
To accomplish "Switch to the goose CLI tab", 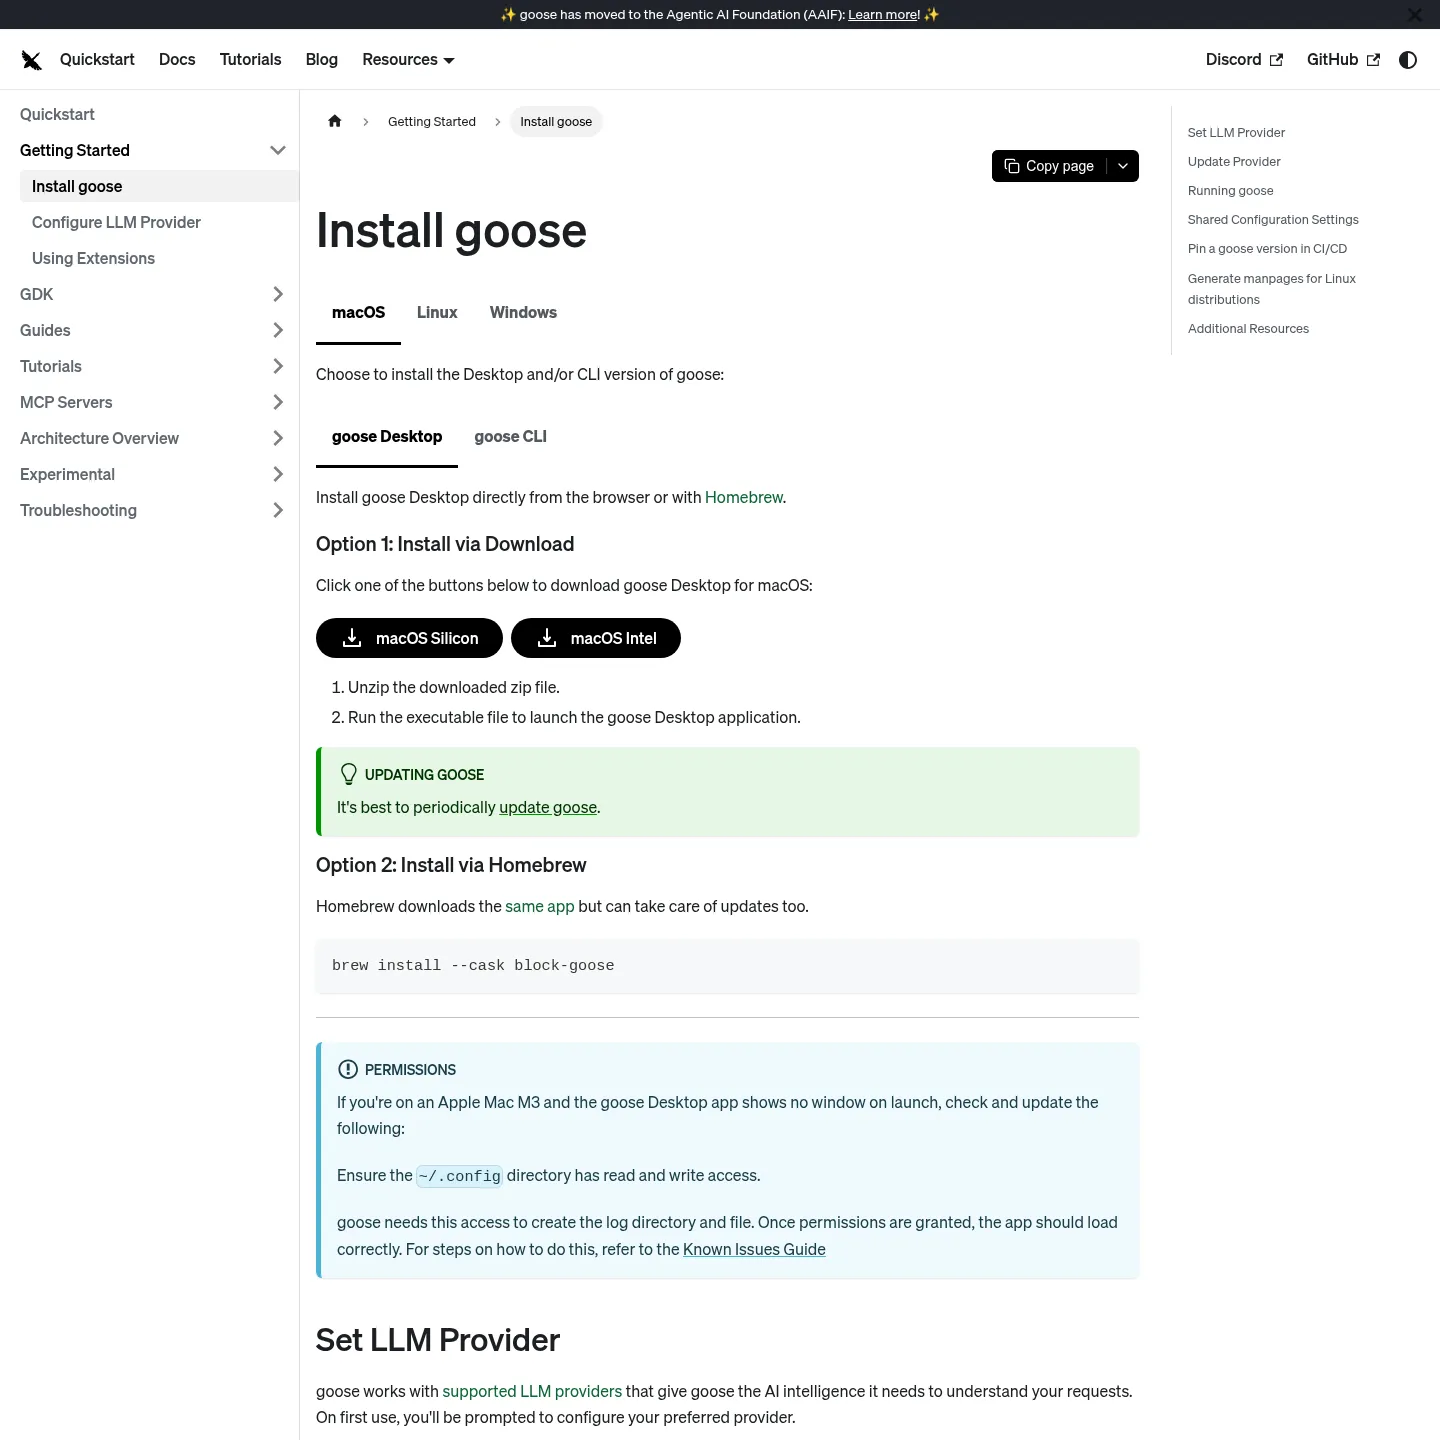I will (510, 437).
